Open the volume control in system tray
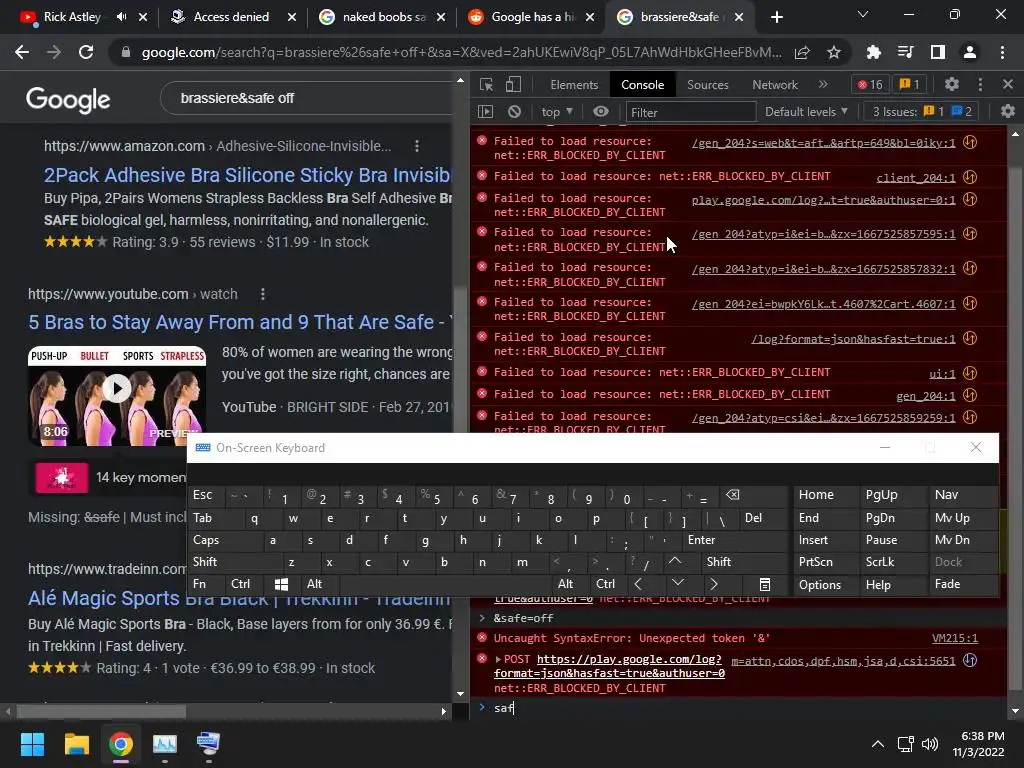Screen dimensions: 1024x768 coord(929,744)
